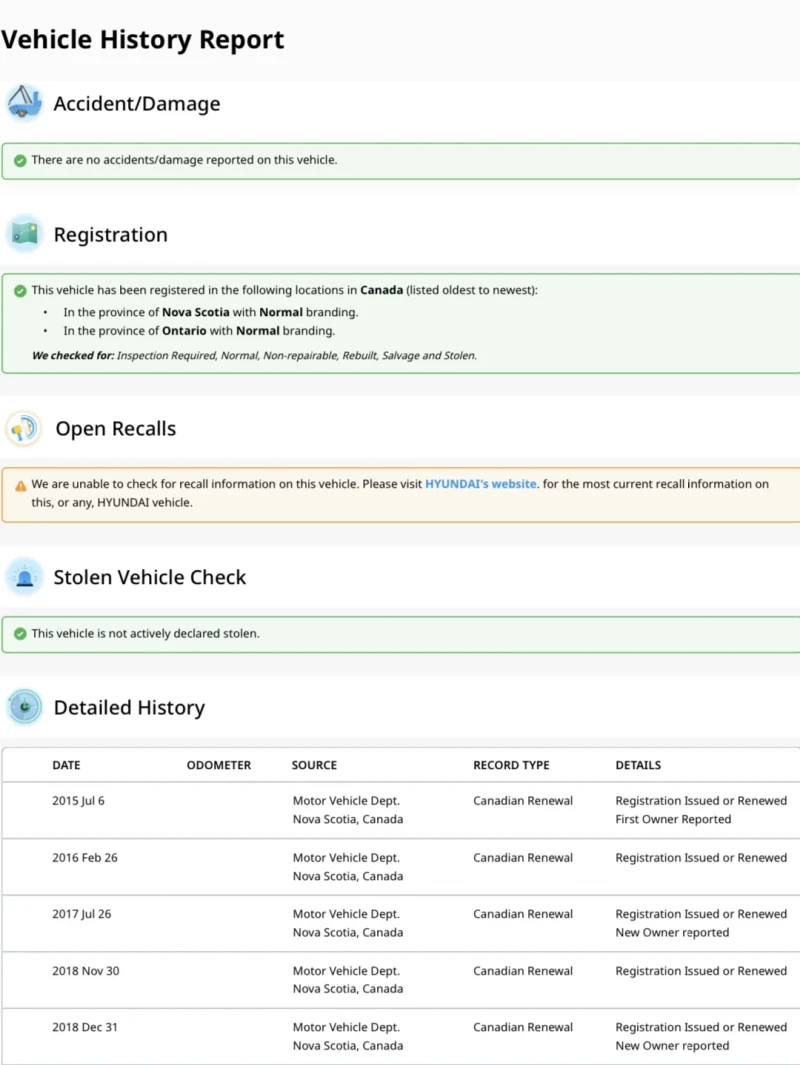The height and width of the screenshot is (1065, 800).
Task: Click the Vehicle History Report title
Action: 143,40
